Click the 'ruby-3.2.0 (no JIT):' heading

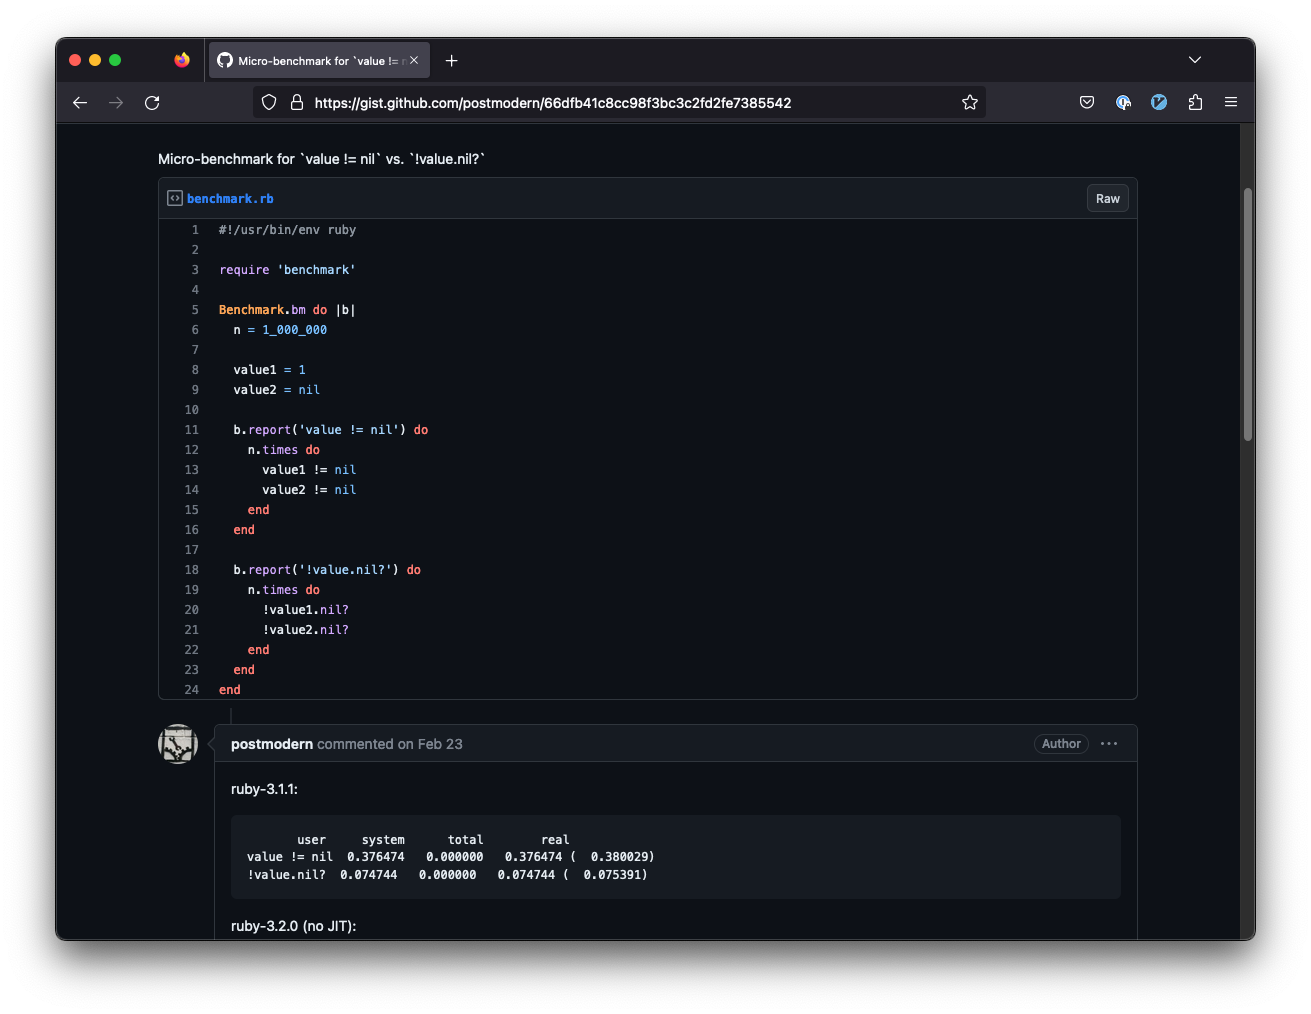coord(293,926)
